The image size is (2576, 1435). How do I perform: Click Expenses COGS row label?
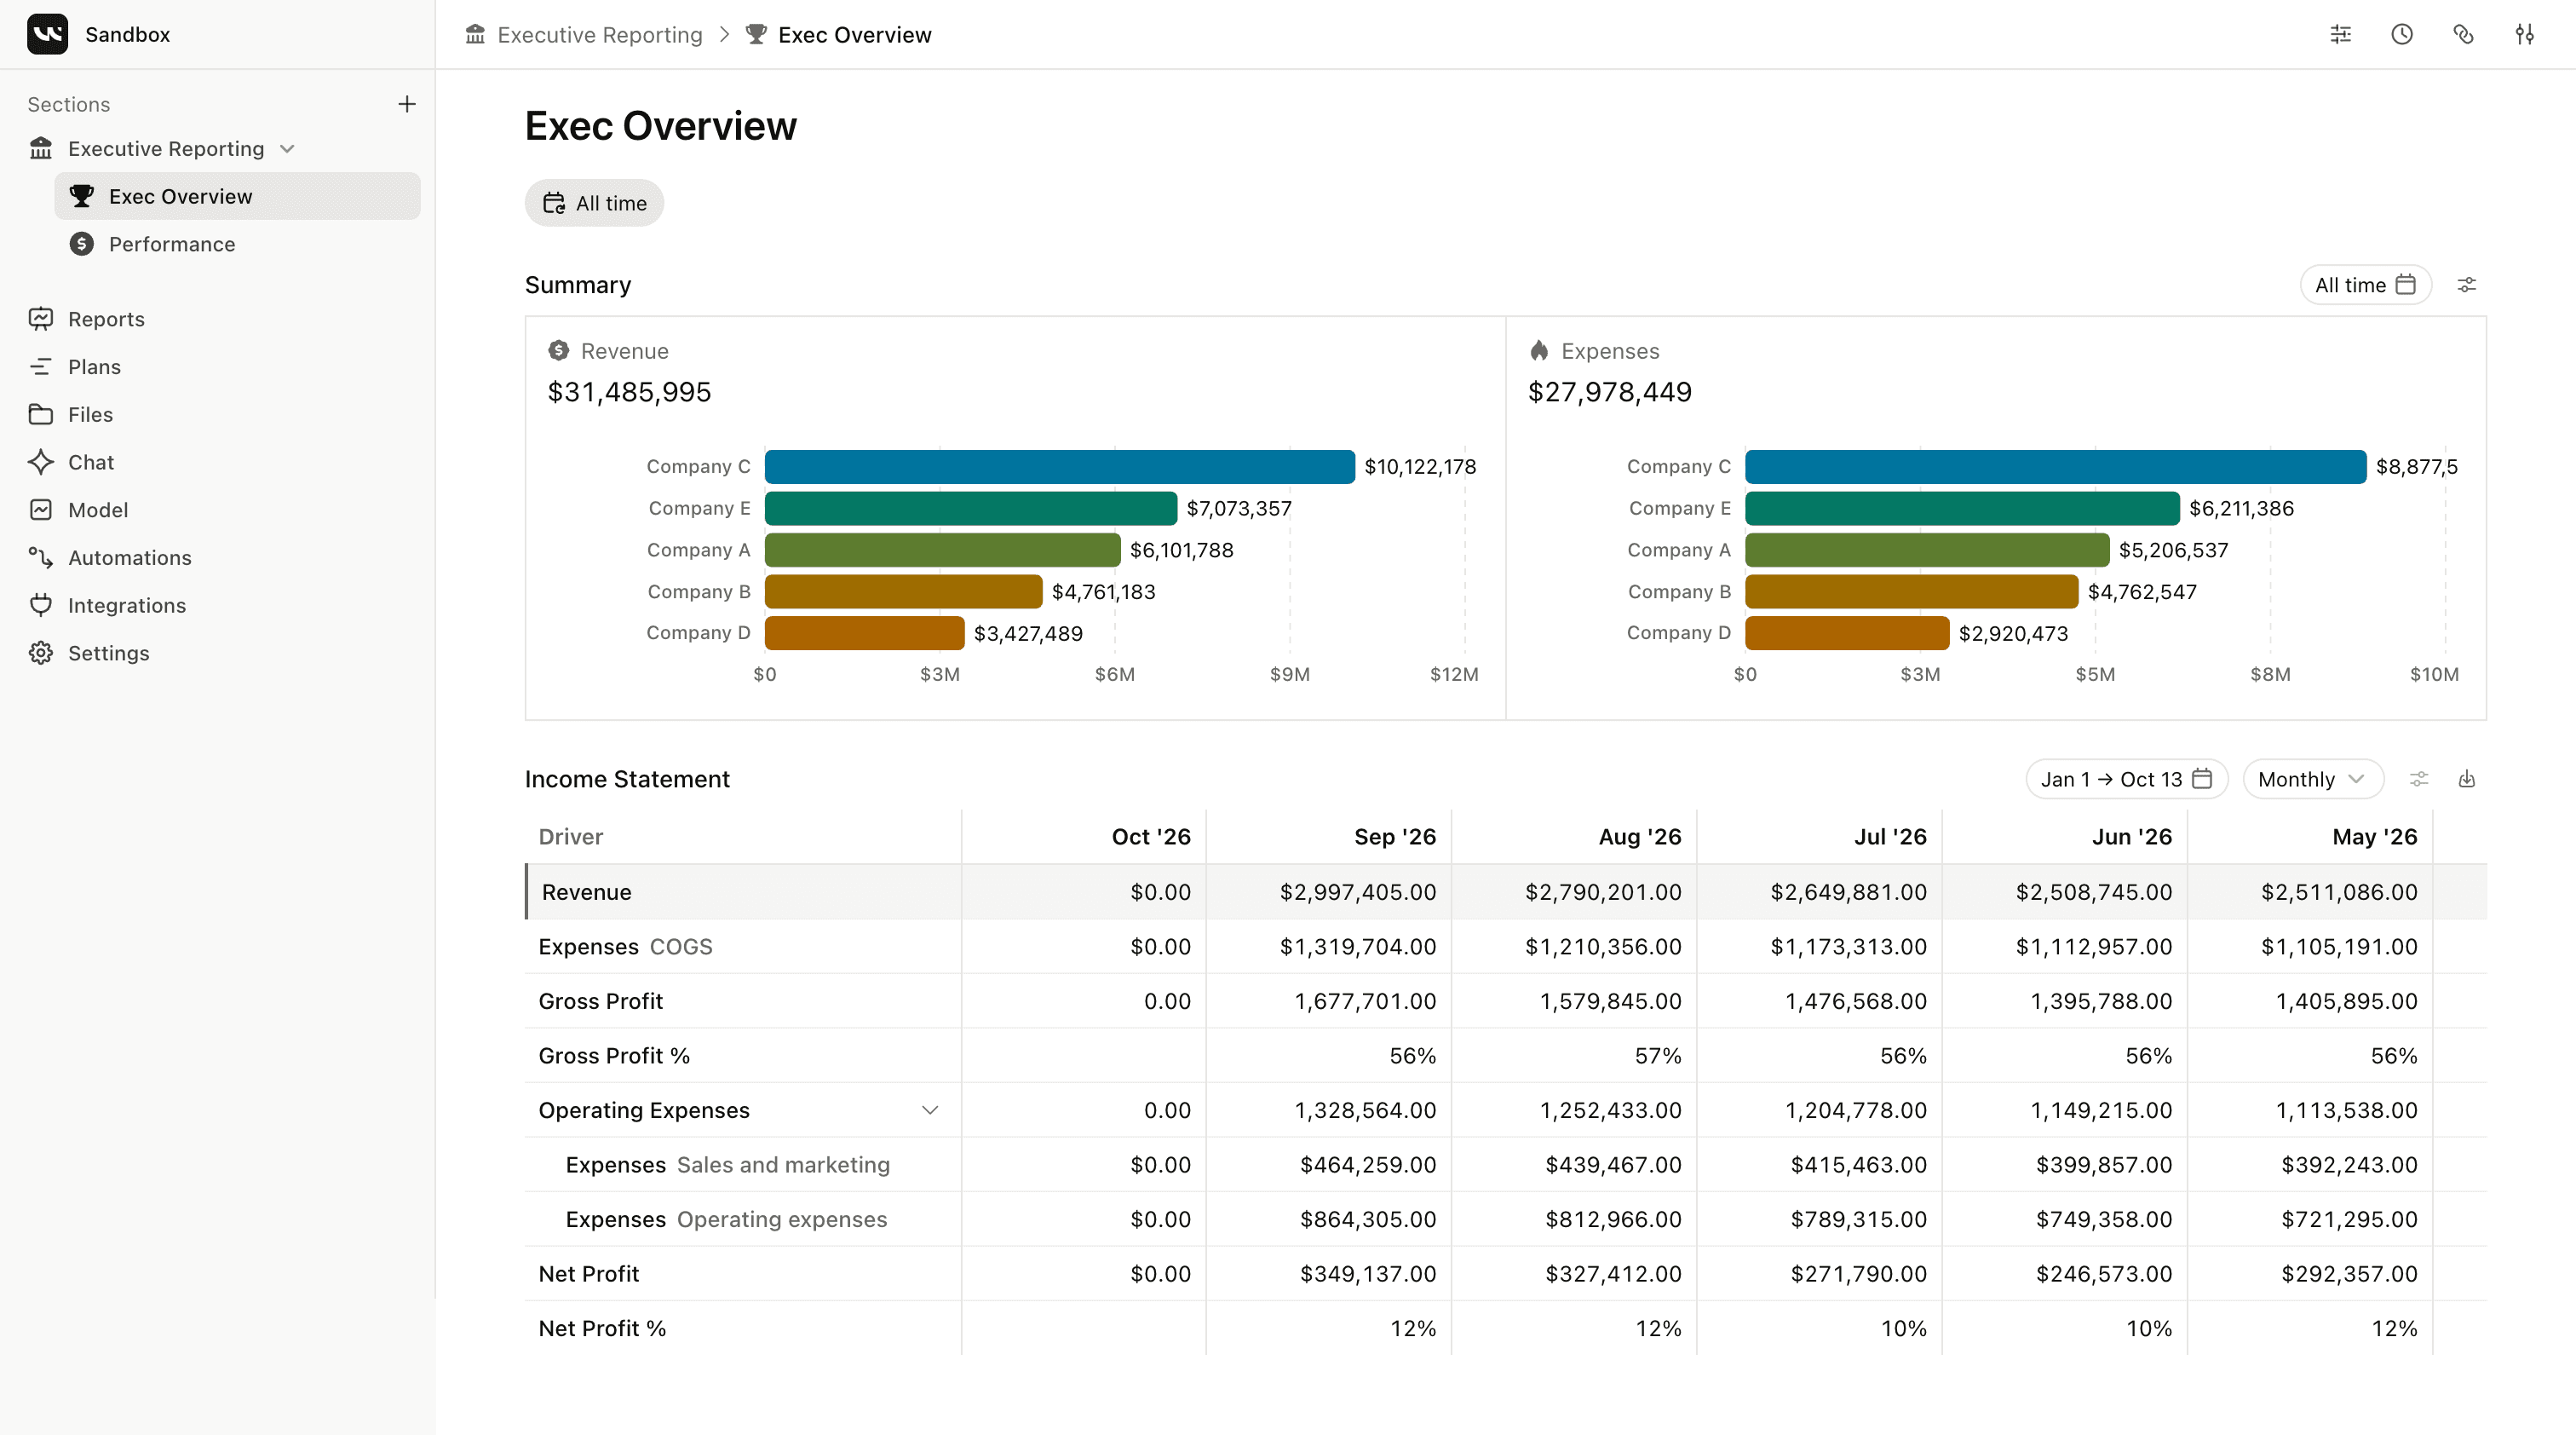pyautogui.click(x=625, y=947)
